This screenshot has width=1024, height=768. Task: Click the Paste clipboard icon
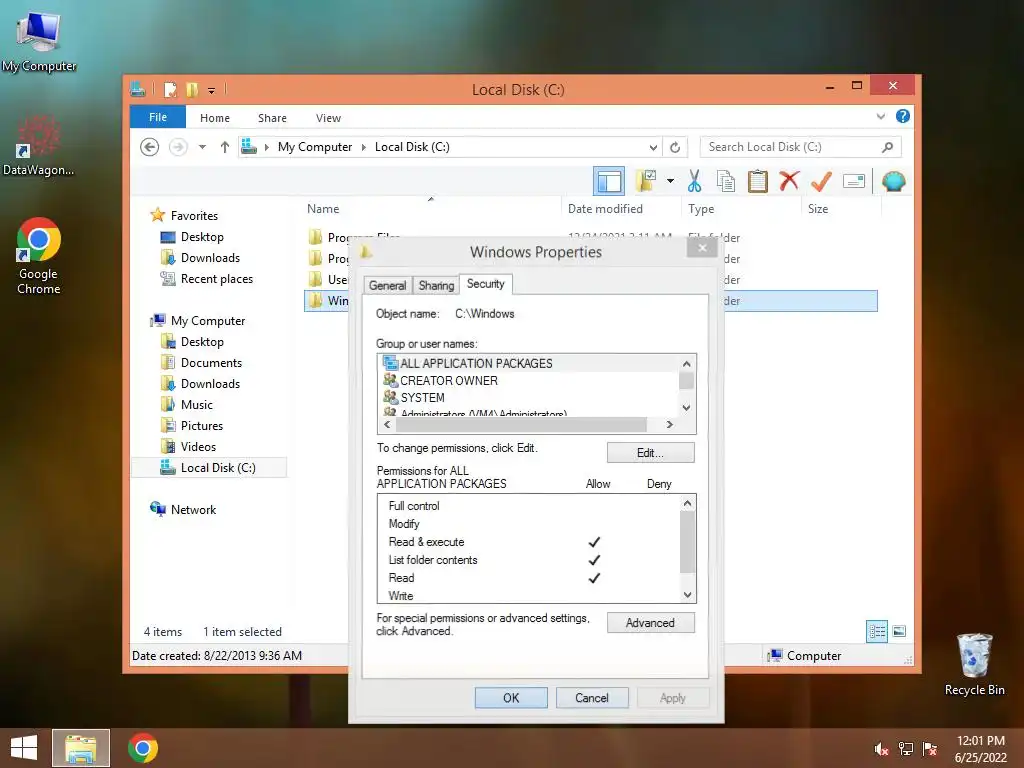tap(758, 181)
